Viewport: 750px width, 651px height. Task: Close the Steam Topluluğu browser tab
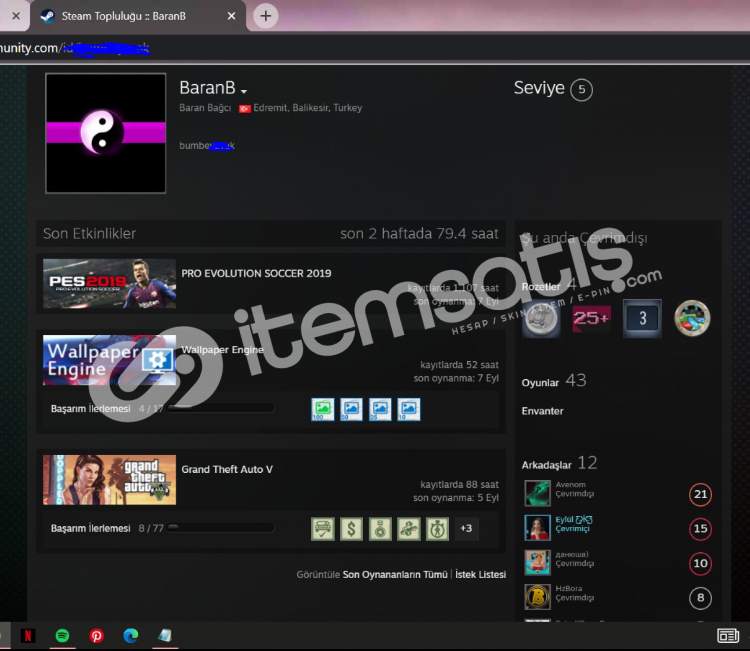(232, 16)
